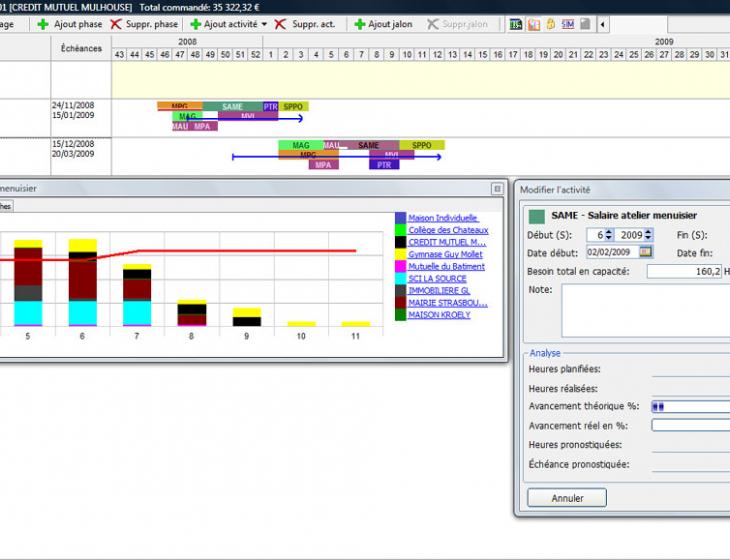Viewport: 730px width, 560px height.
Task: Select the SAME bar in the first Gantt row
Action: (x=232, y=107)
